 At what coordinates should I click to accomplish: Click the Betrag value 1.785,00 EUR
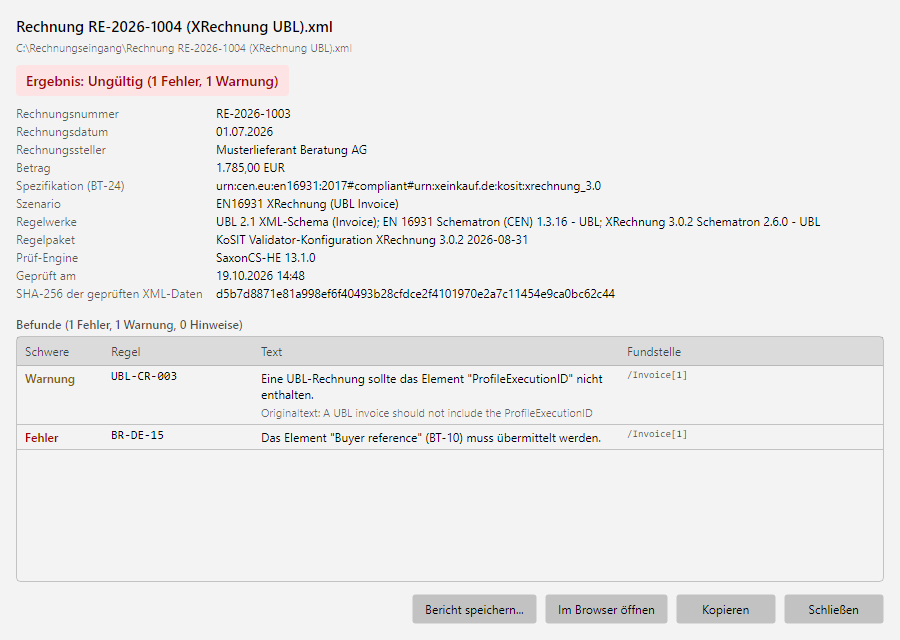(x=250, y=168)
